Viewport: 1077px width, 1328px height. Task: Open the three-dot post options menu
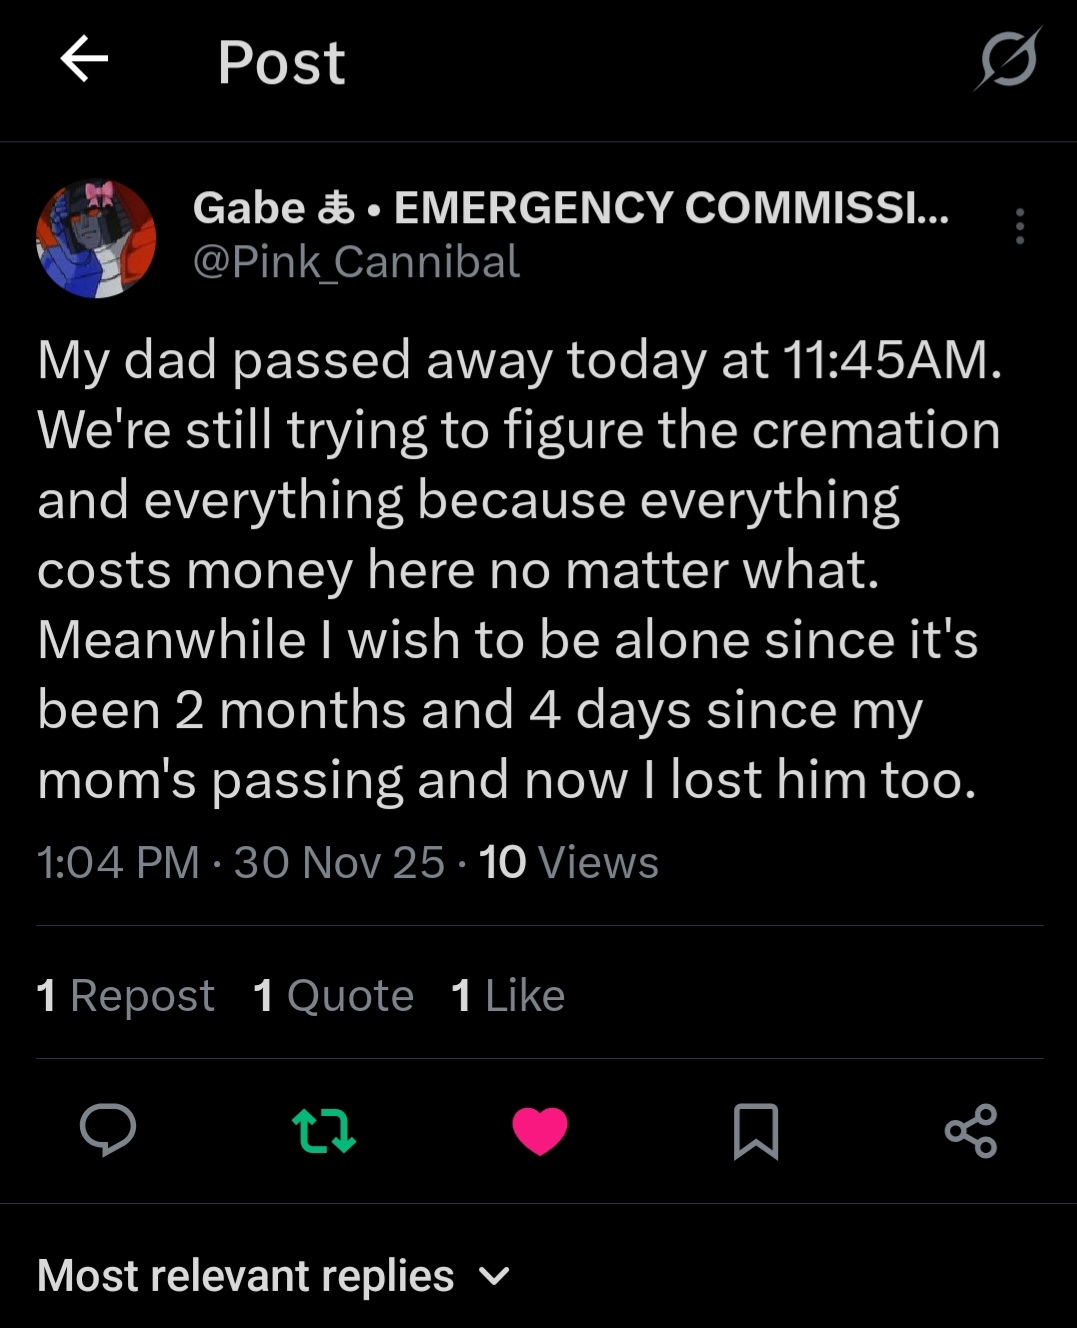pyautogui.click(x=1019, y=227)
